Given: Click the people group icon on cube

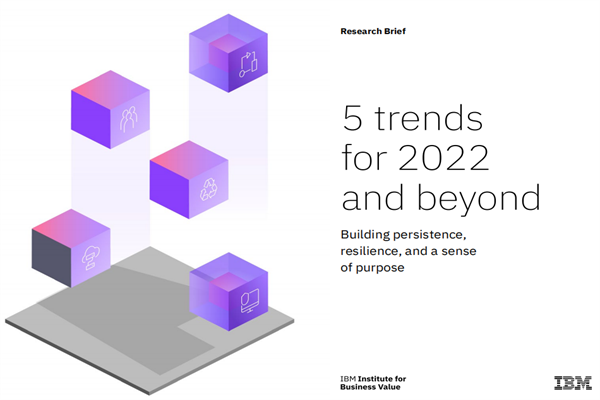Looking at the screenshot, I should point(128,119).
